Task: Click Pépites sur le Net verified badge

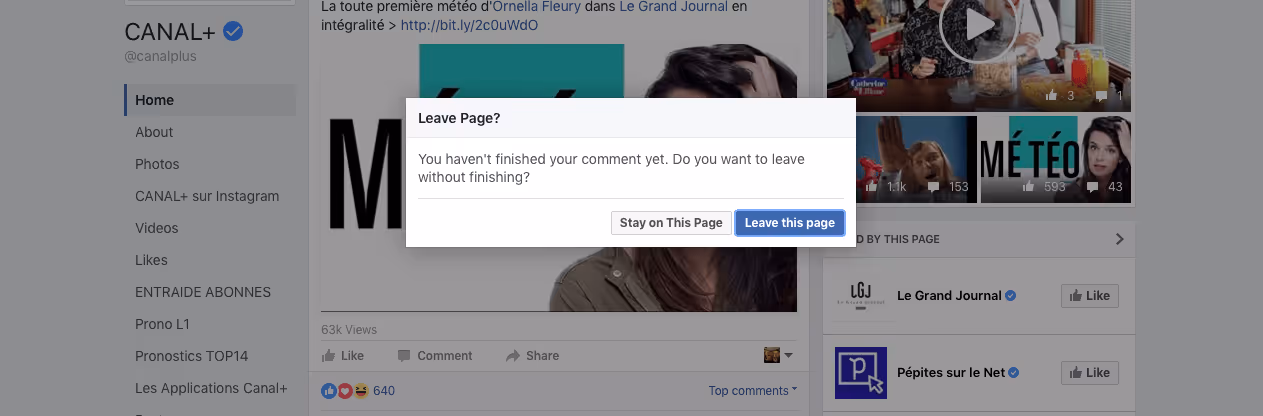Action: coord(1014,373)
